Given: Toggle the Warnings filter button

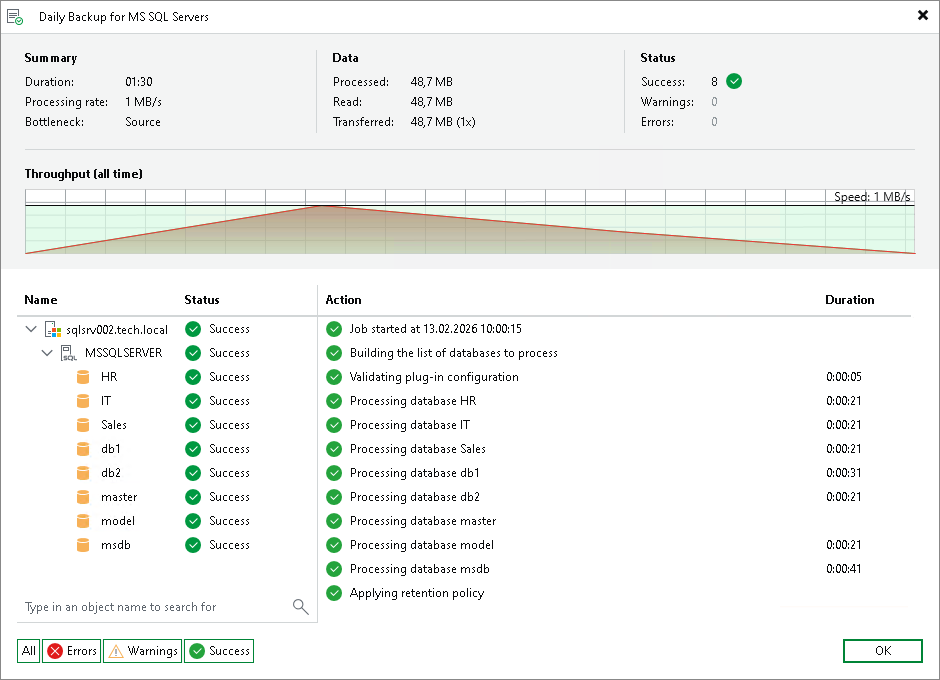Looking at the screenshot, I should tap(143, 651).
